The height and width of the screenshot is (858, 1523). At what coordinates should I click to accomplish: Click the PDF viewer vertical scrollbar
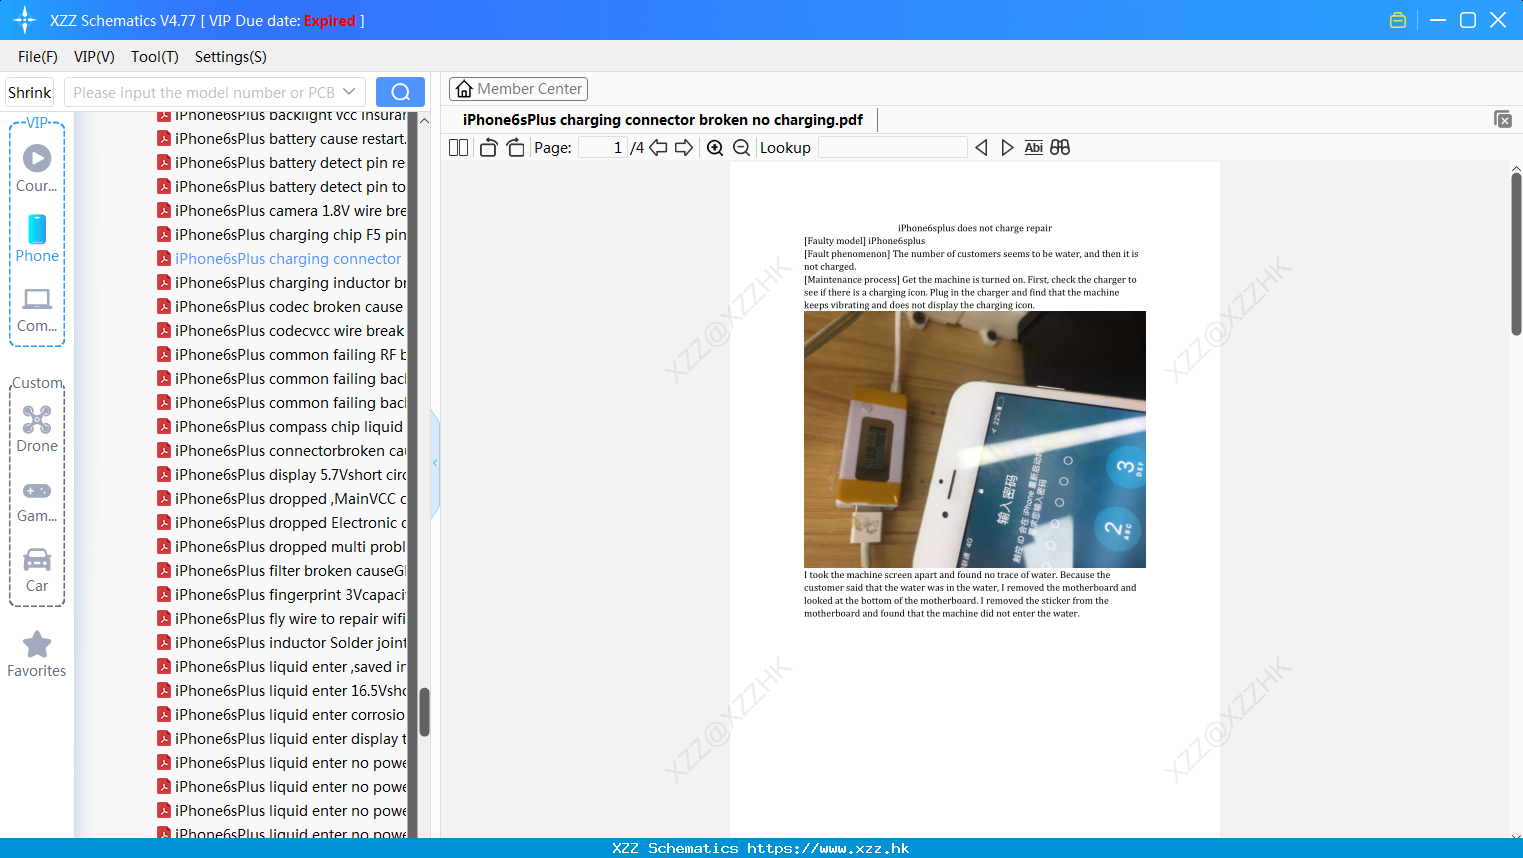click(1516, 254)
